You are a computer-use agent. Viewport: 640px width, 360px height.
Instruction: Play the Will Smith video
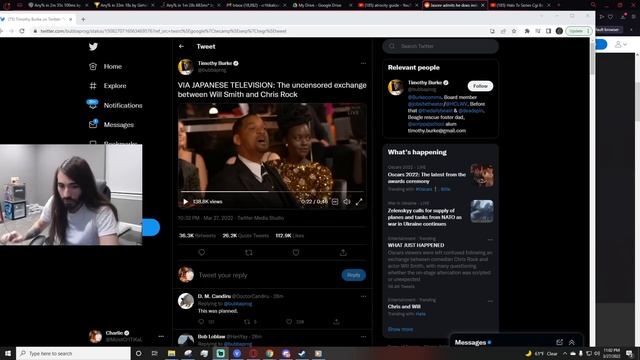(186, 202)
